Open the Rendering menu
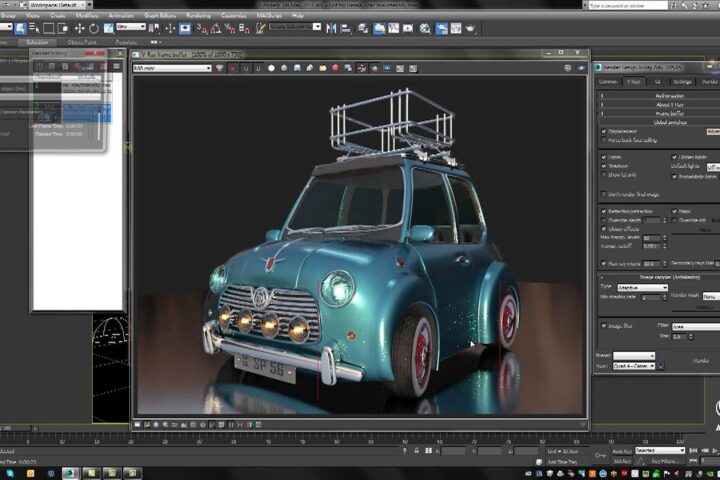This screenshot has height=480, width=720. 198,16
